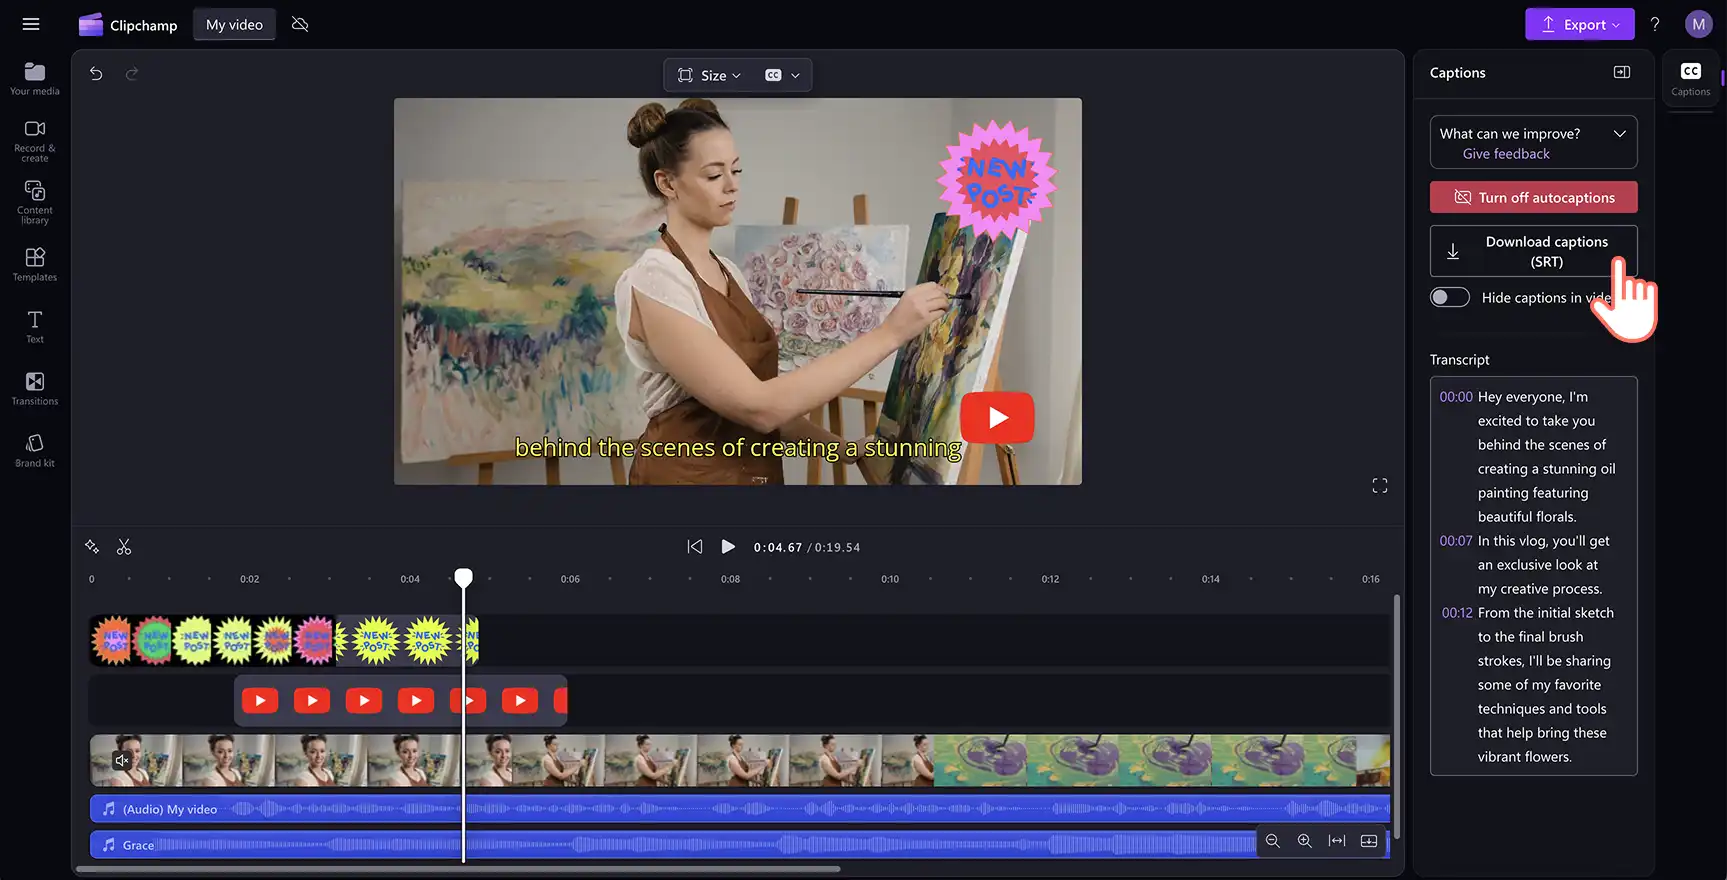Click the Give feedback link
This screenshot has width=1727, height=880.
click(x=1506, y=154)
